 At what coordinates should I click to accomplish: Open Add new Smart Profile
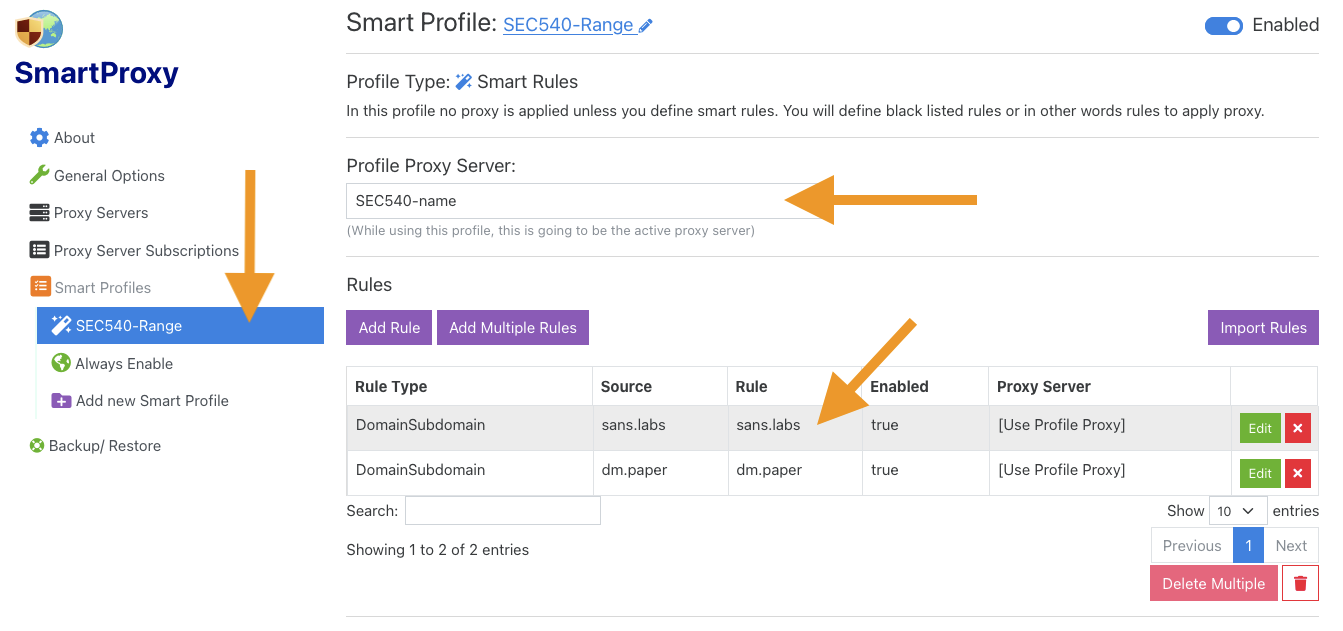click(151, 401)
